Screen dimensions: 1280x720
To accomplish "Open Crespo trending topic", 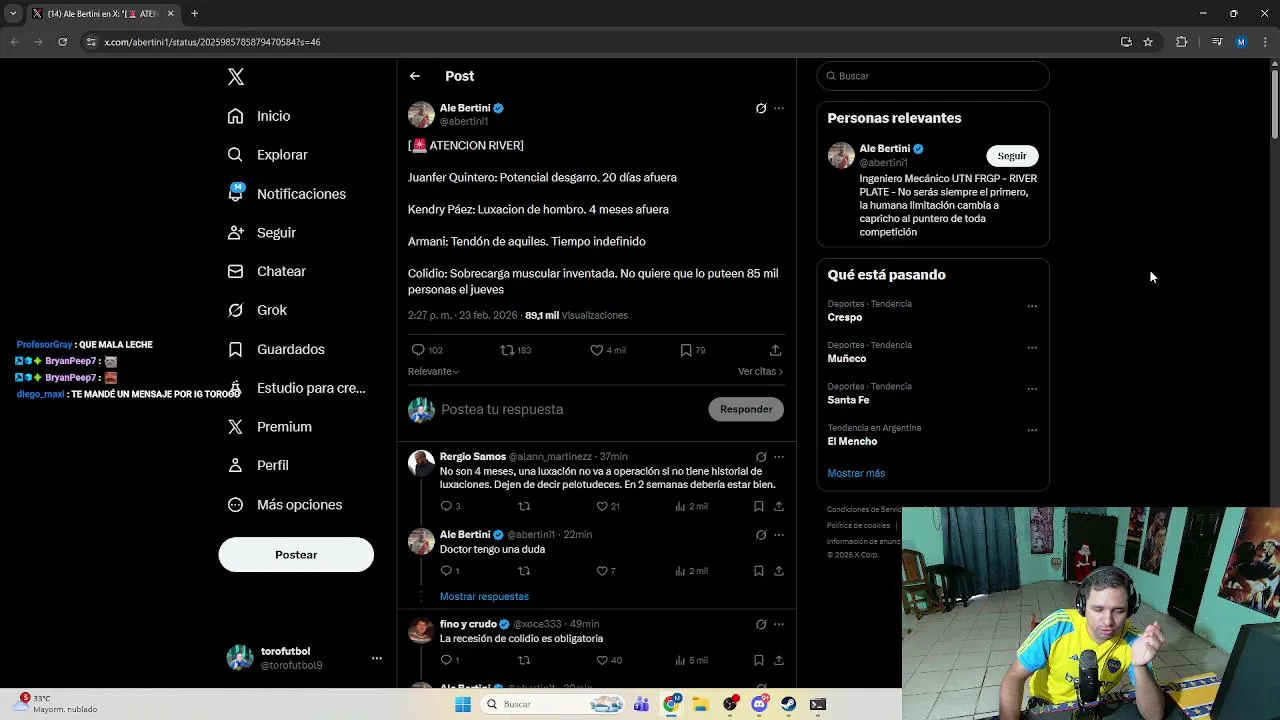I will pos(845,317).
